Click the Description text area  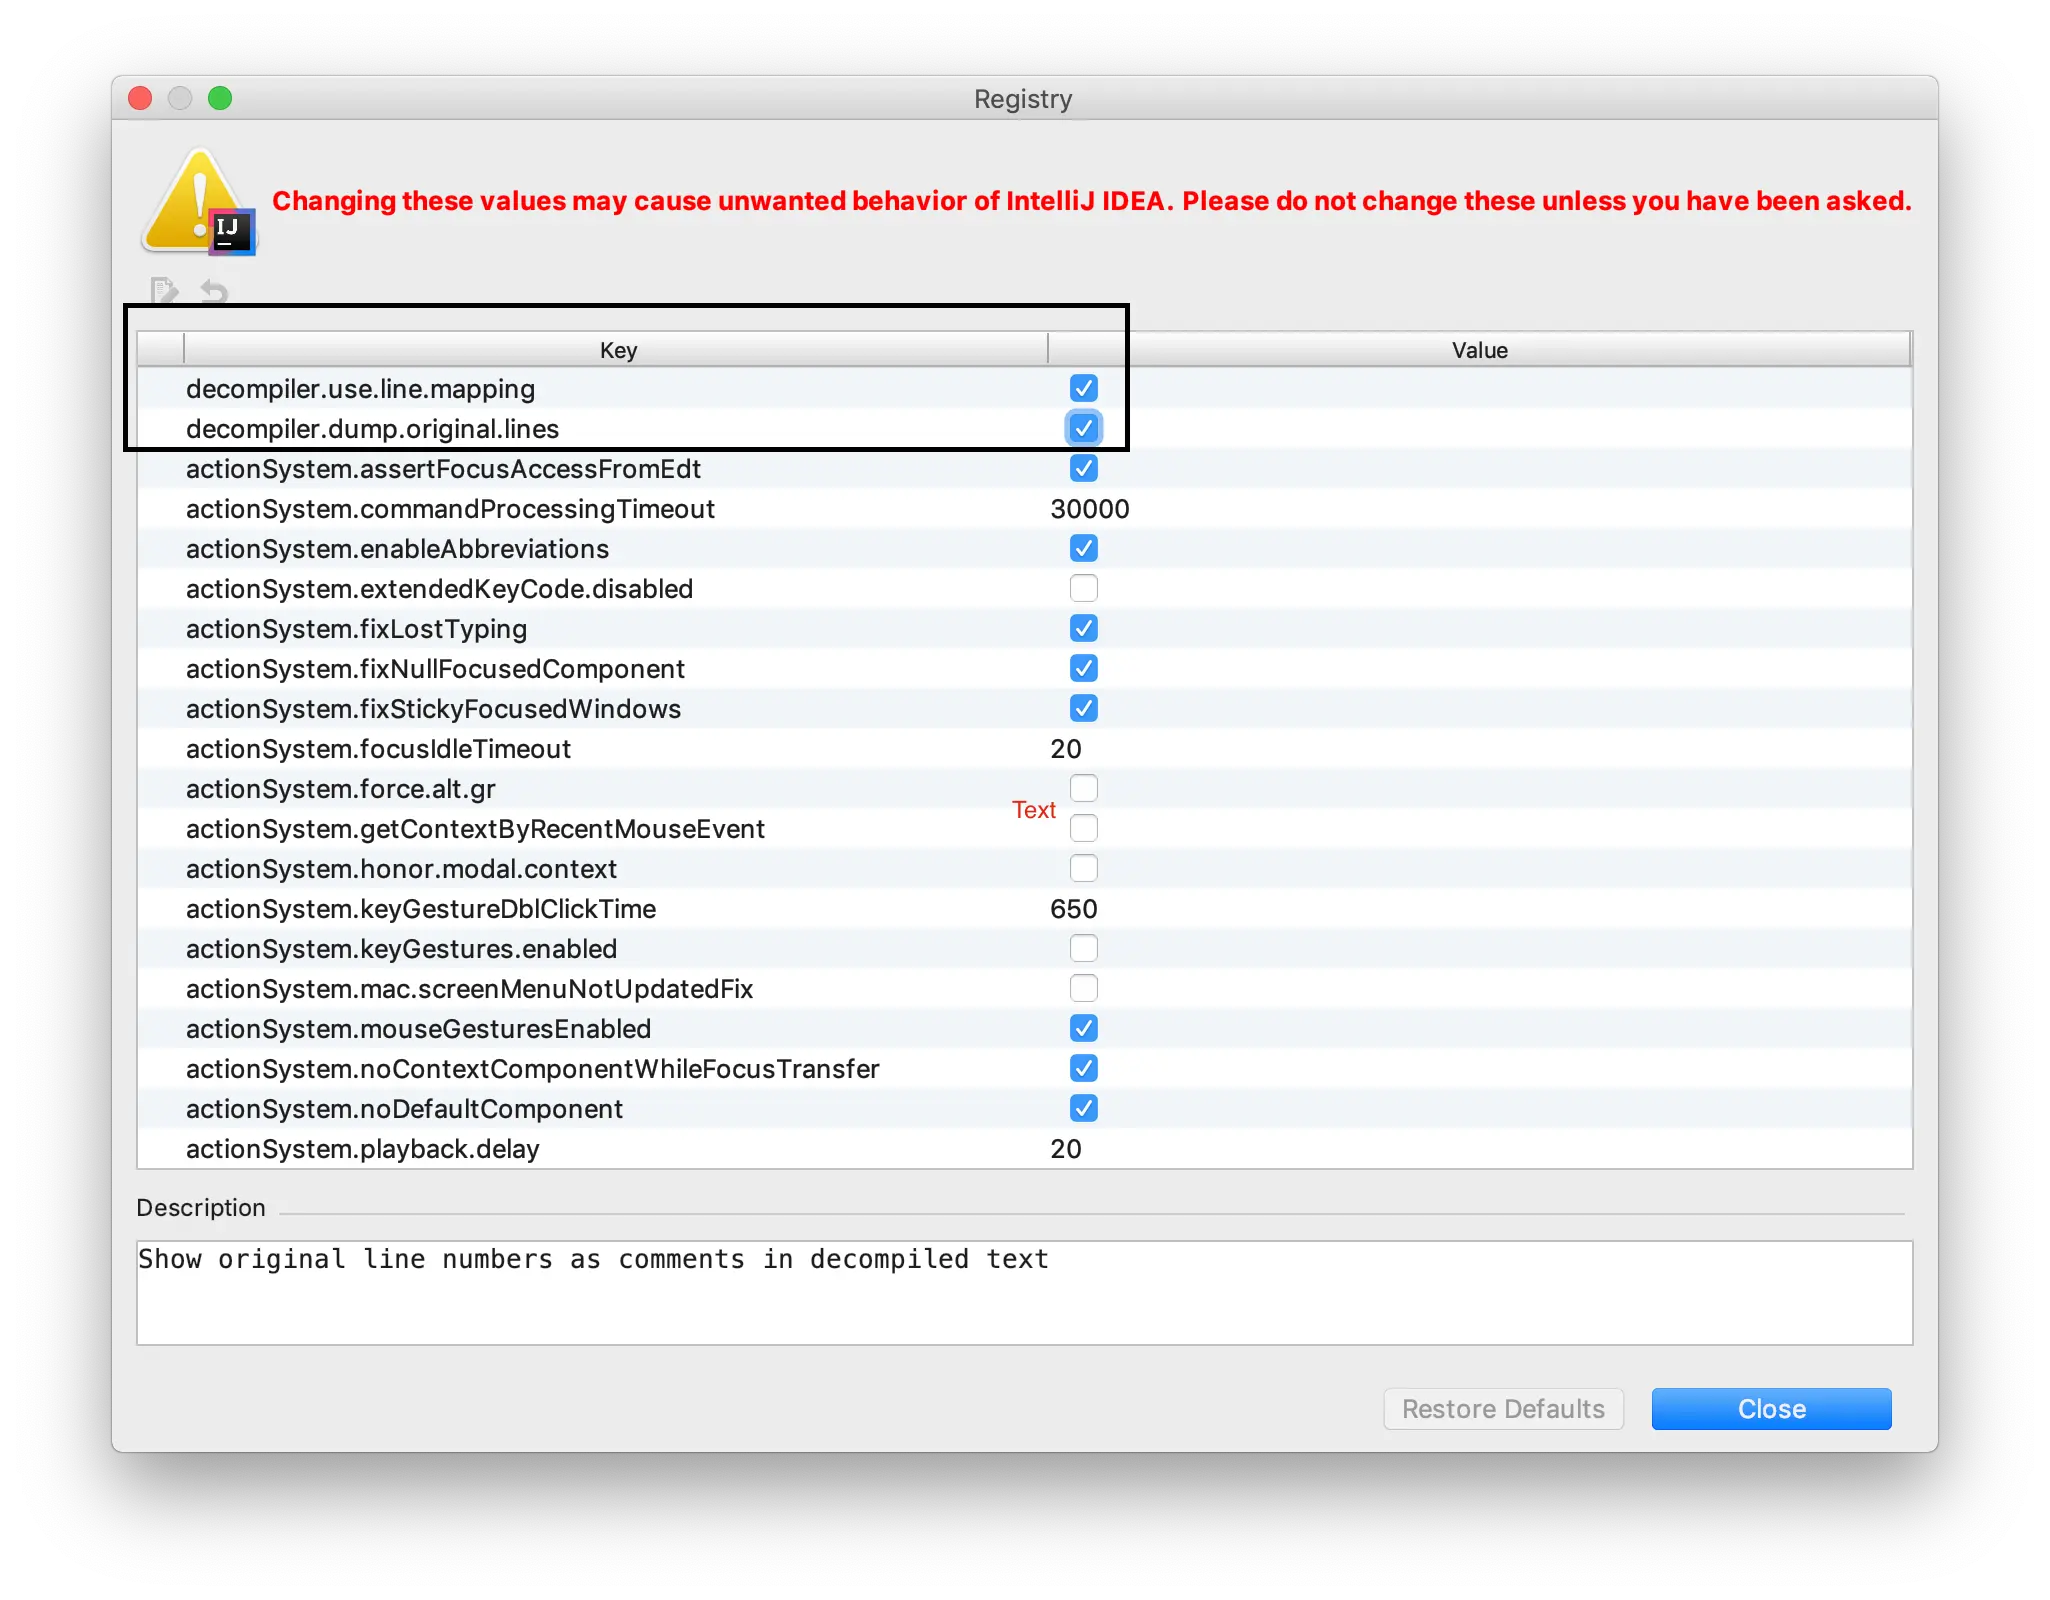pyautogui.click(x=1024, y=1292)
